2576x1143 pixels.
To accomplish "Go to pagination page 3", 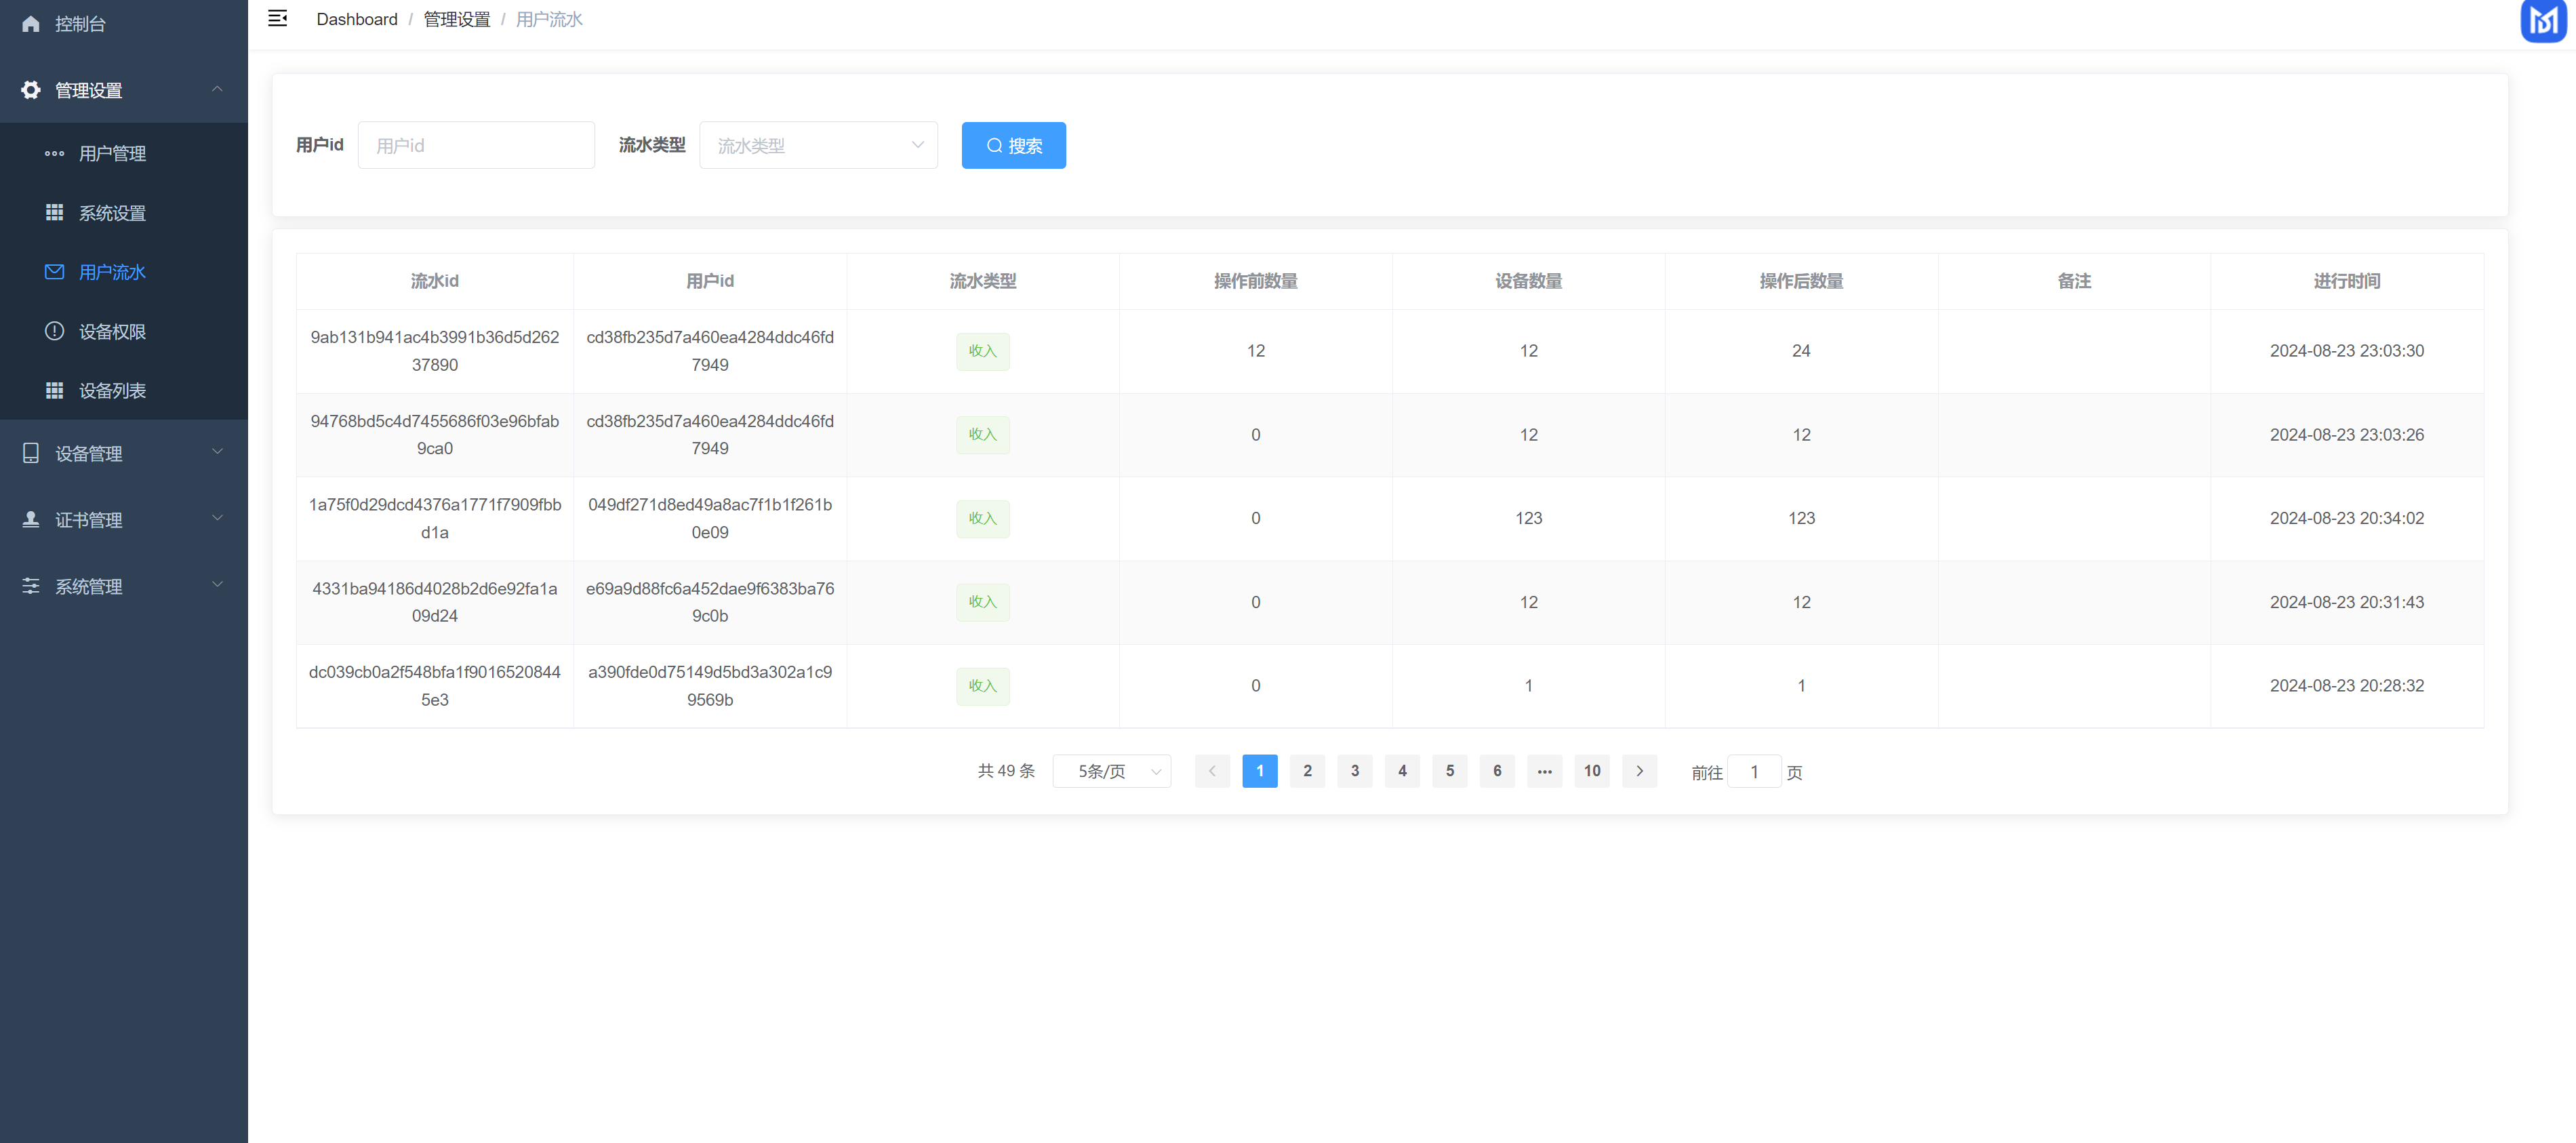I will [x=1354, y=771].
